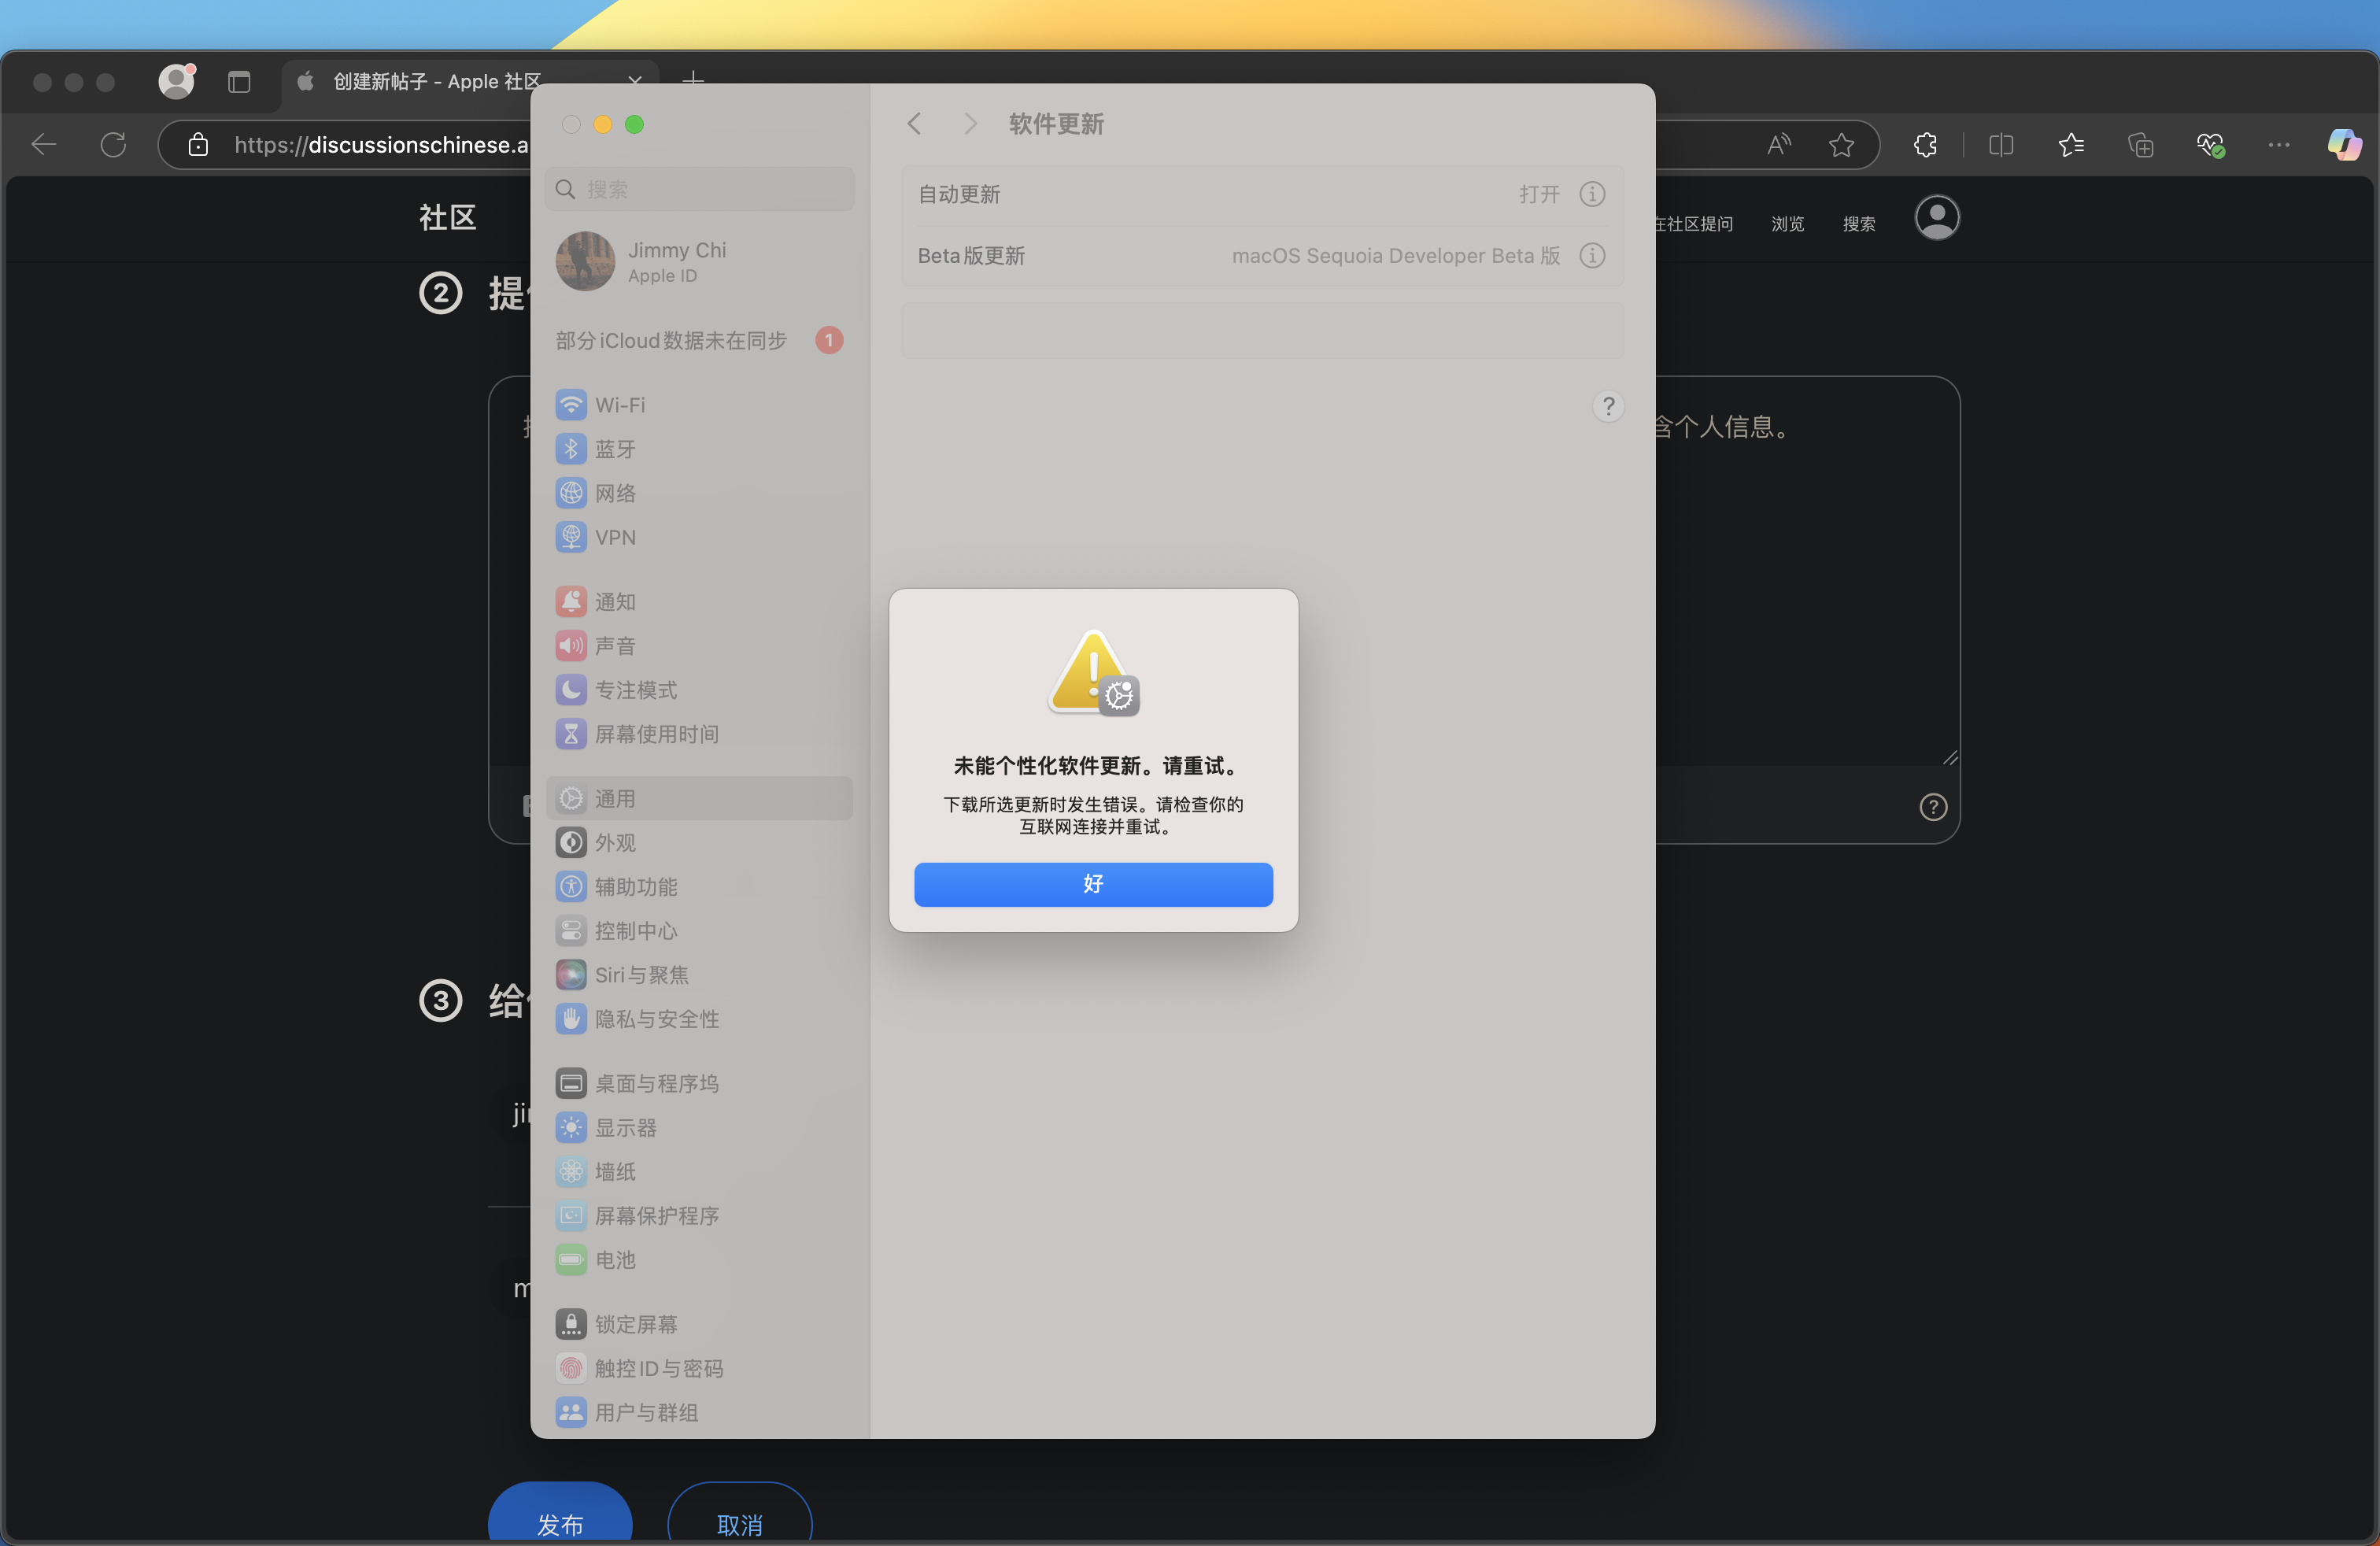Click the blue 好 button in alert
This screenshot has height=1546, width=2380.
point(1092,884)
